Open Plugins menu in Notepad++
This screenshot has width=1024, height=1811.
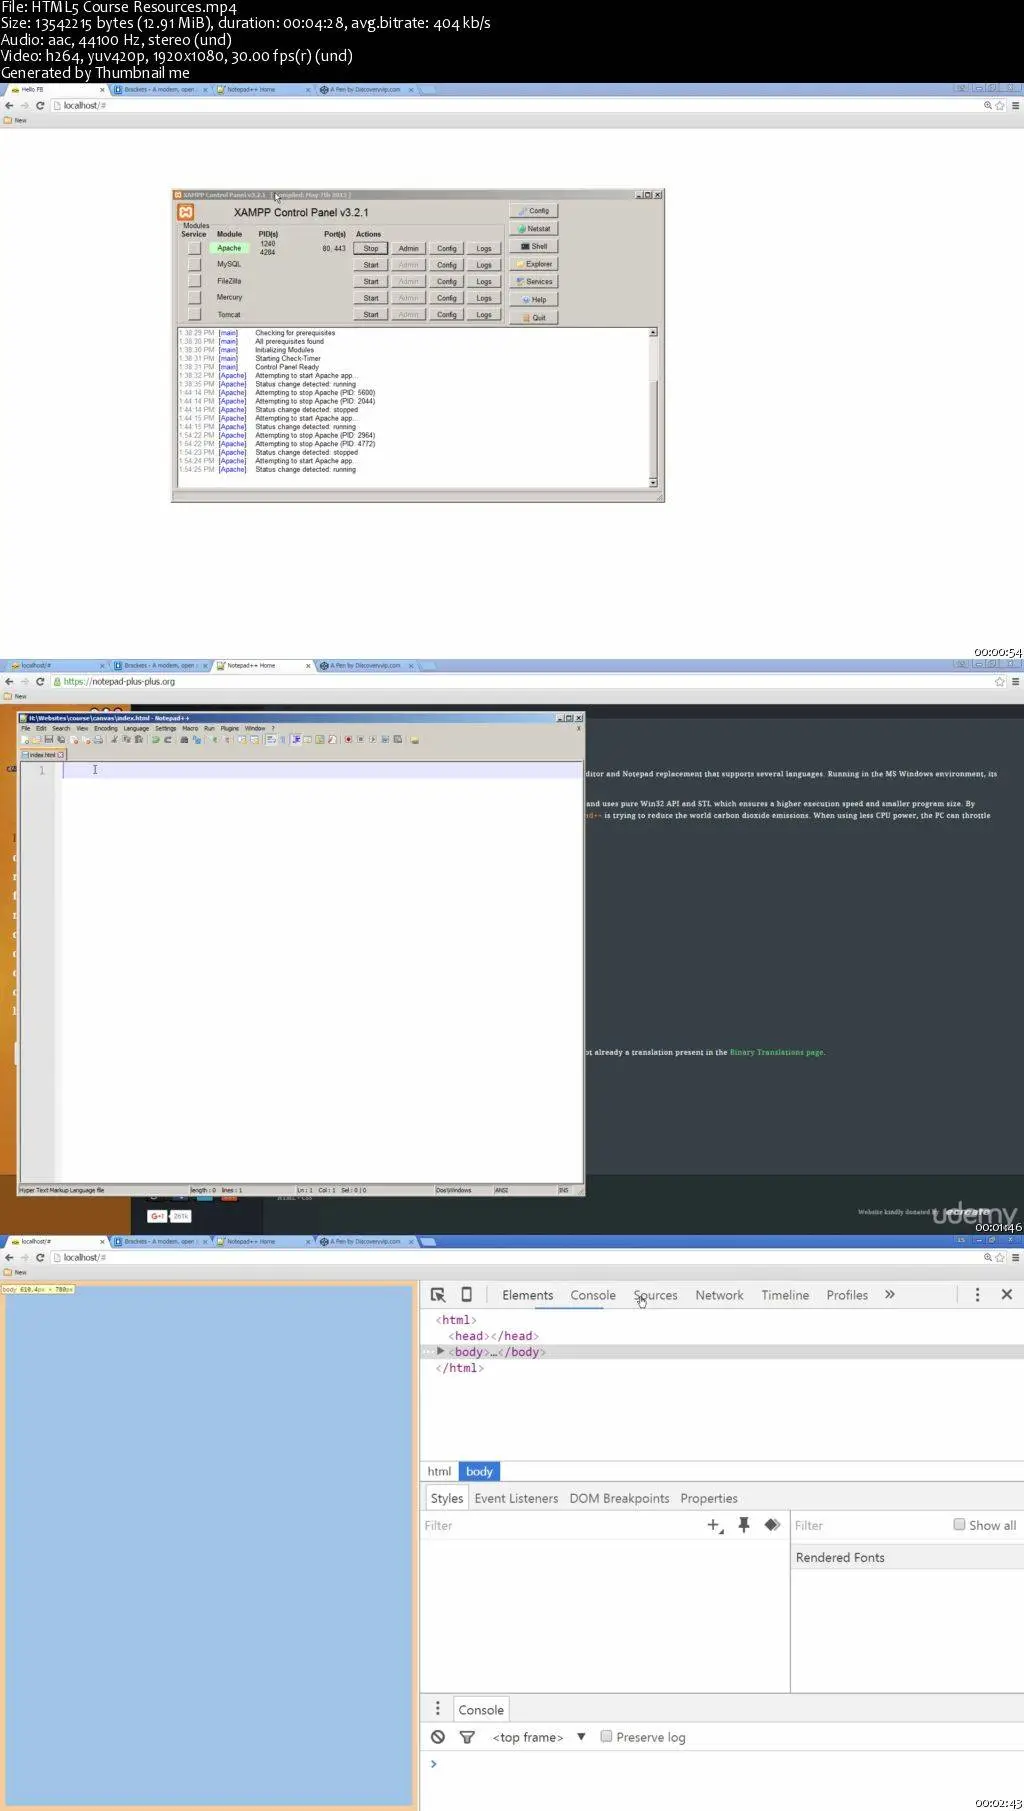[x=230, y=728]
